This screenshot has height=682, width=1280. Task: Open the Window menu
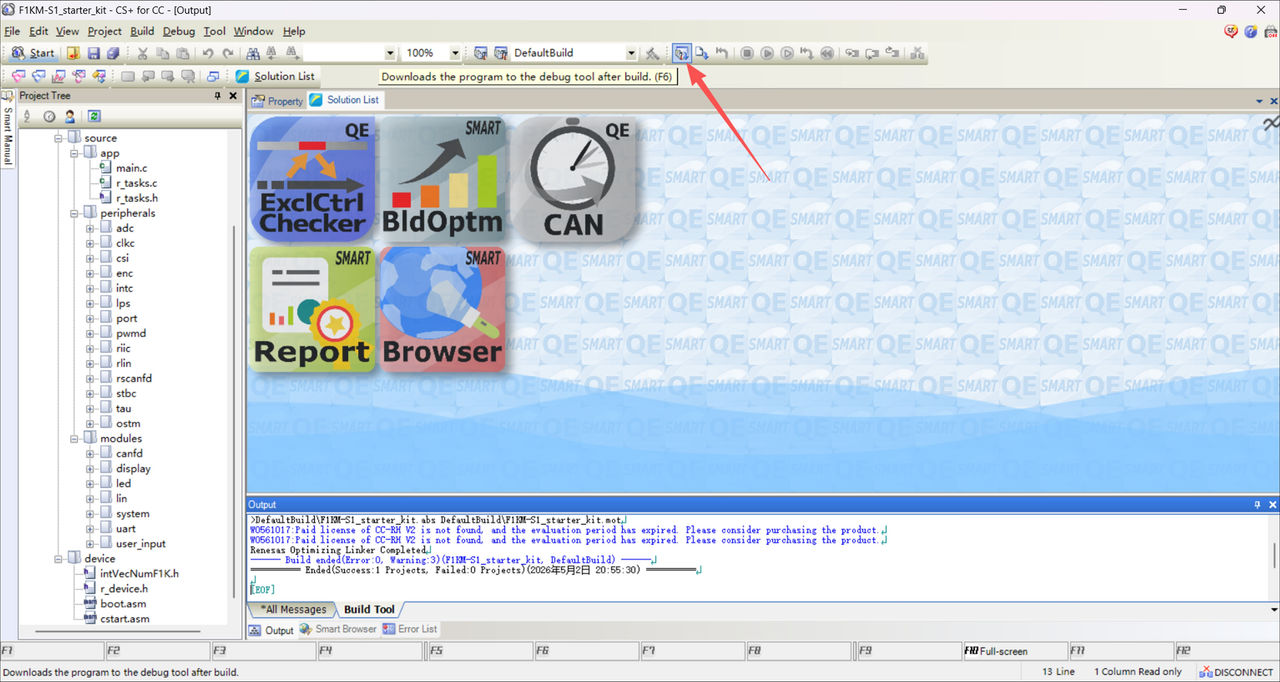tap(254, 31)
